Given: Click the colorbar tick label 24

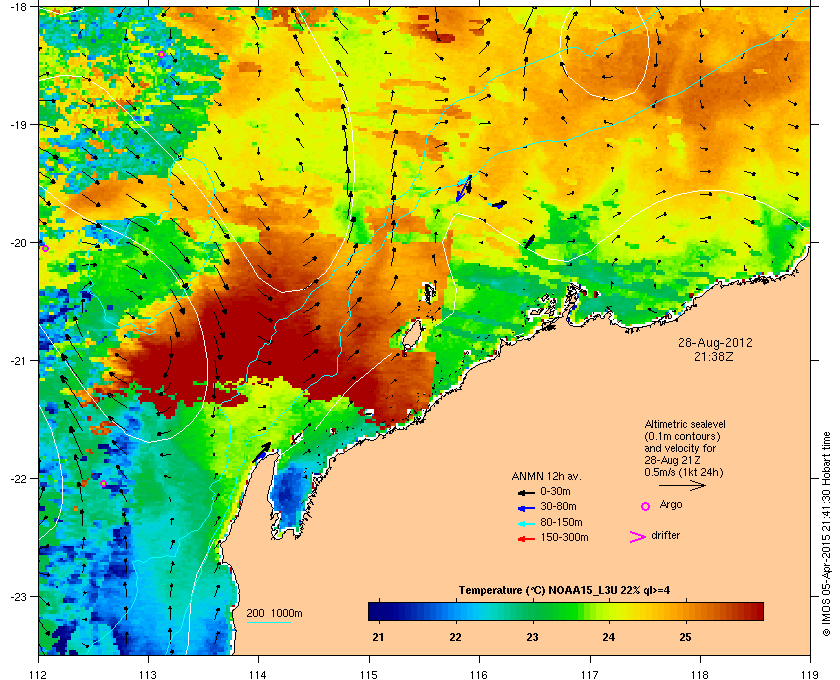Looking at the screenshot, I should point(609,637).
